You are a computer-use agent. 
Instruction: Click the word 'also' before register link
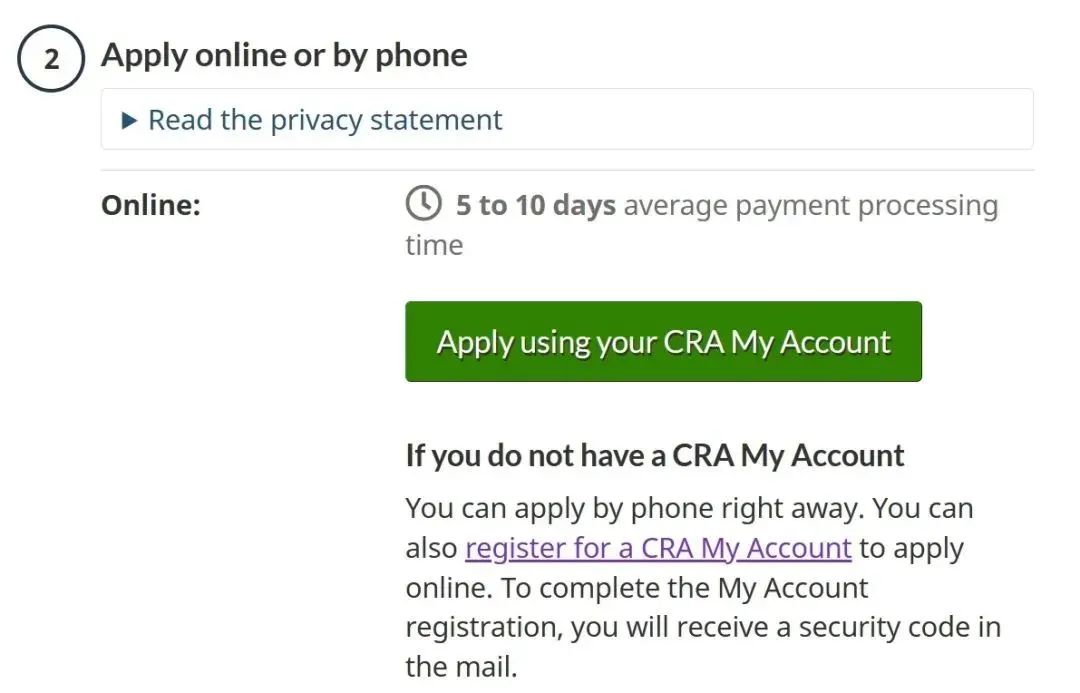[431, 548]
